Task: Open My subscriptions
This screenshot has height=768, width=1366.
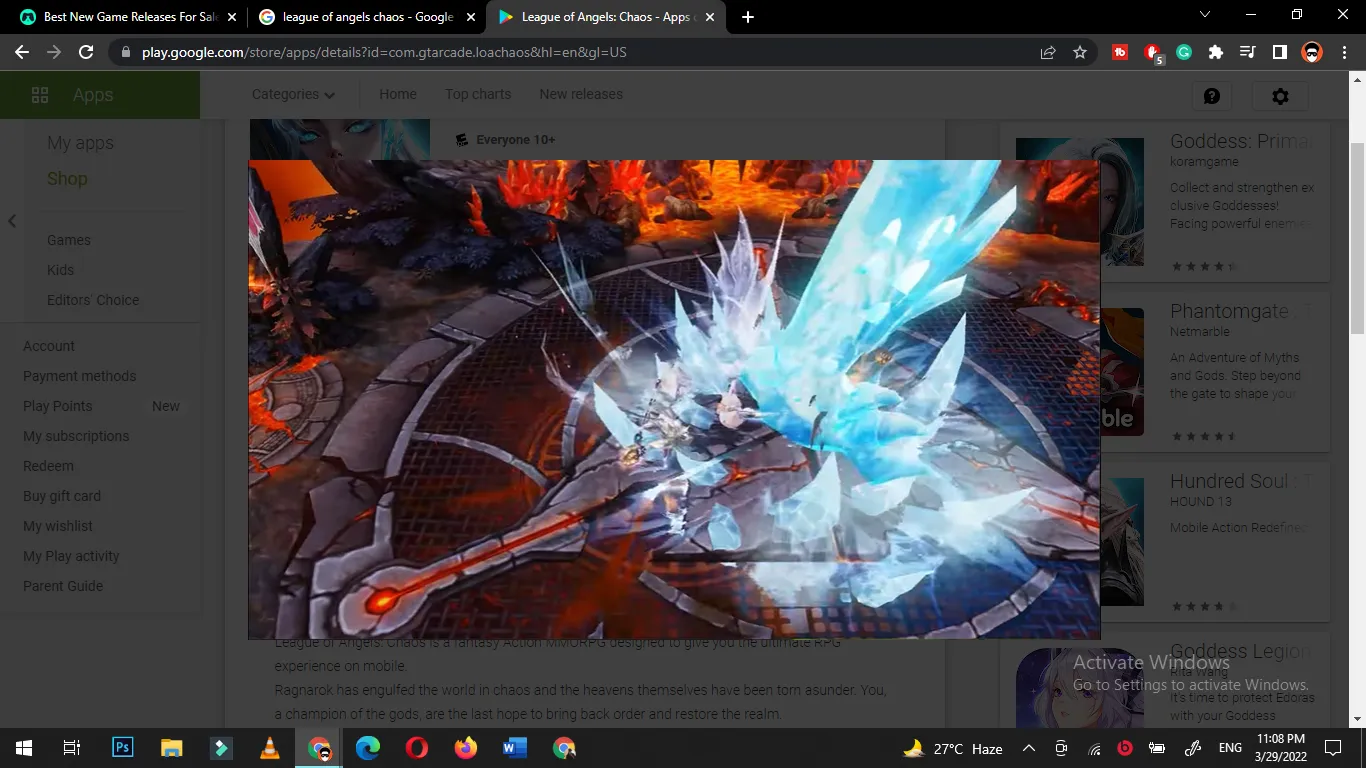Action: pyautogui.click(x=76, y=436)
